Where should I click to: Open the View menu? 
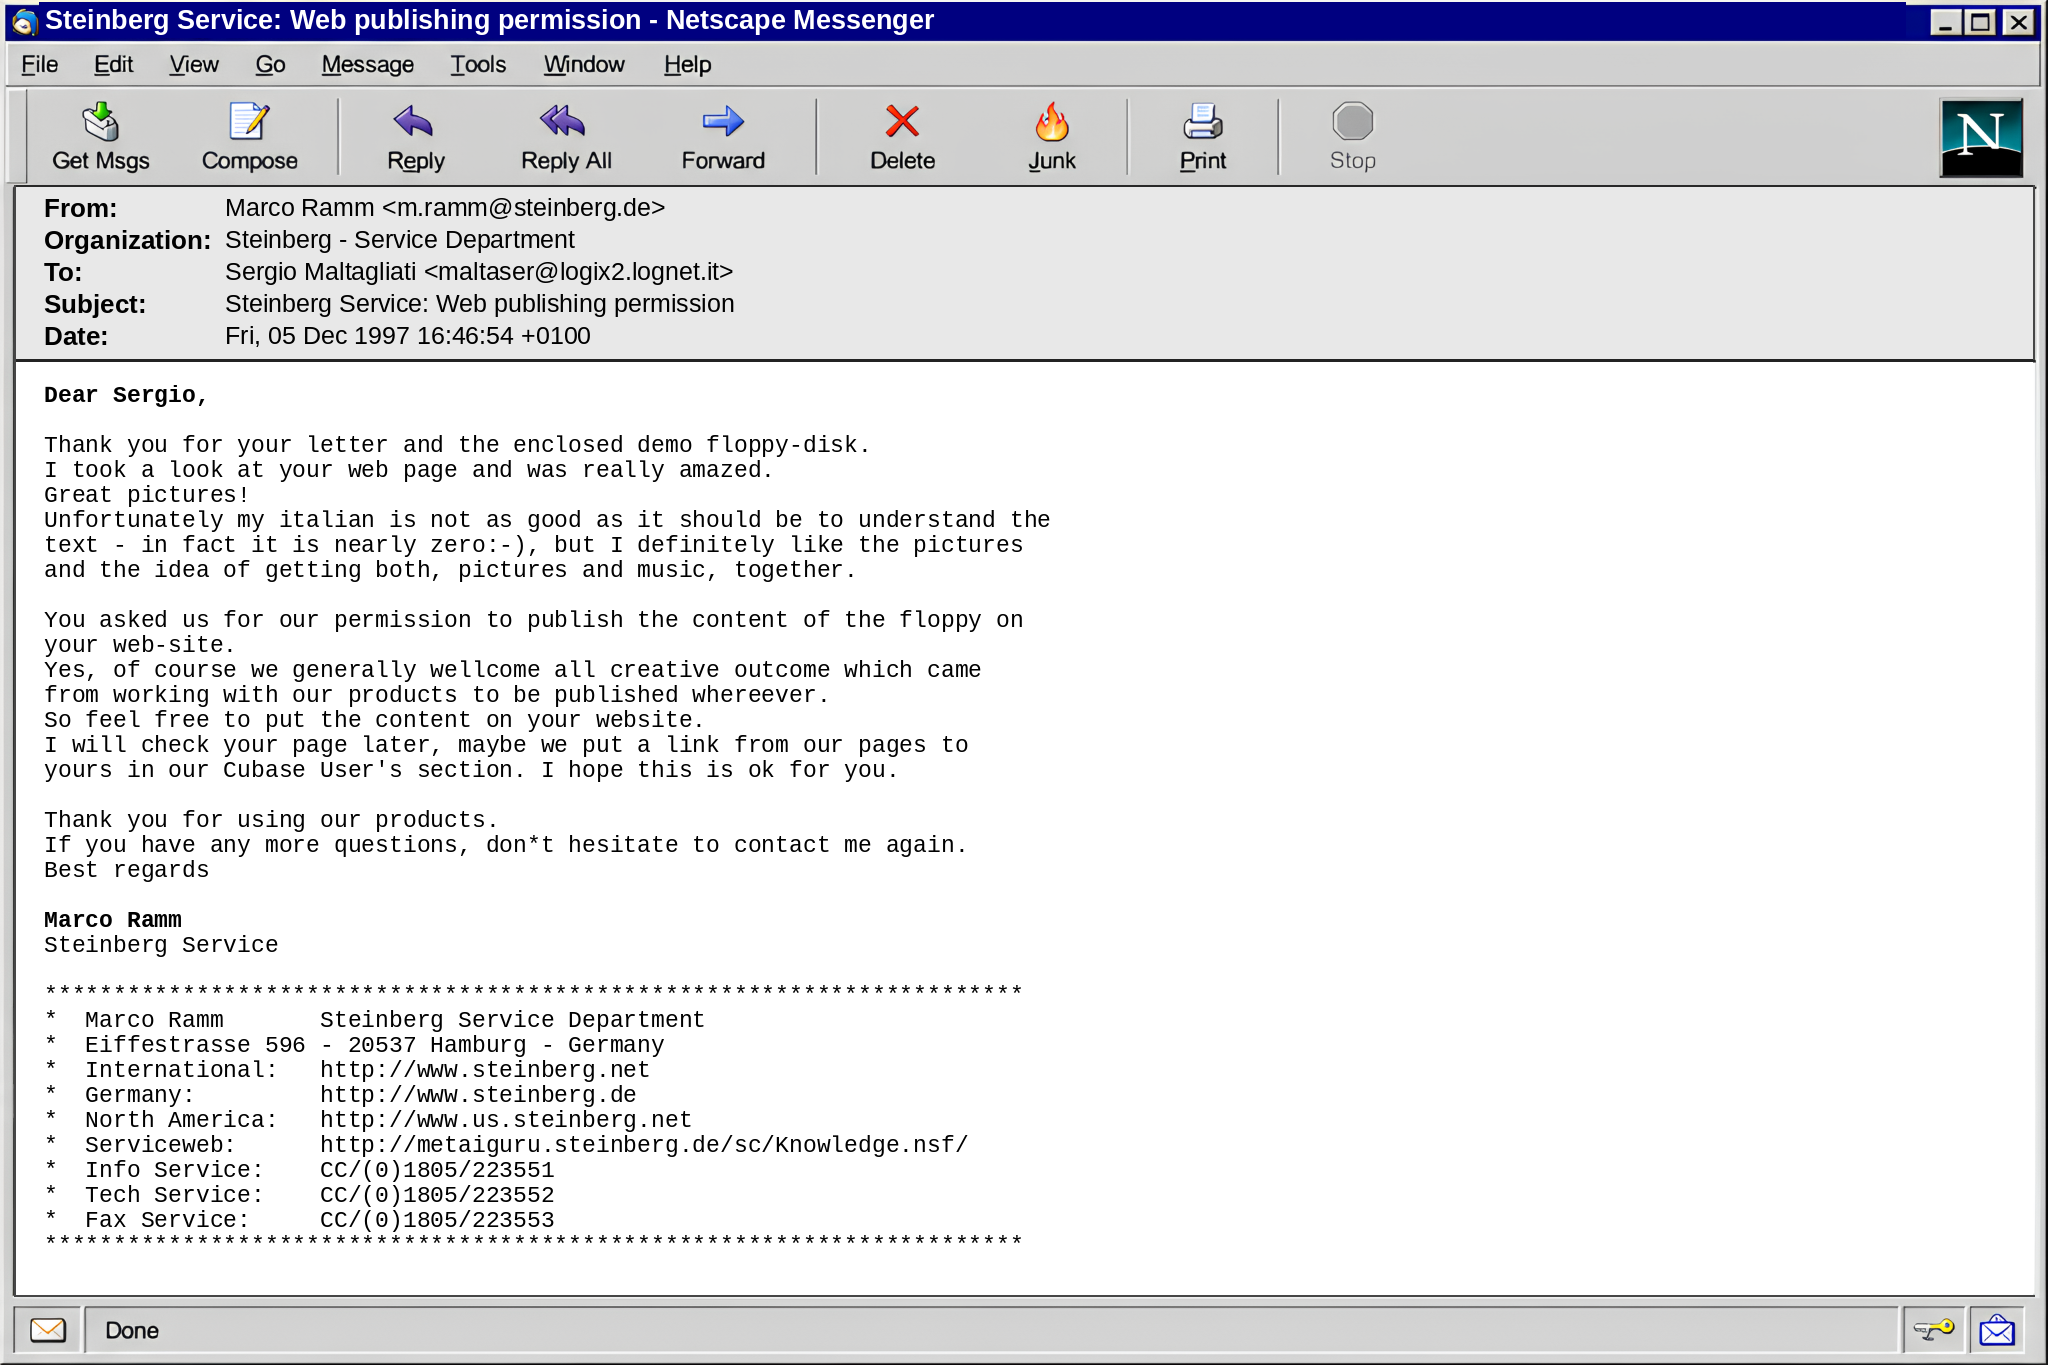click(x=193, y=65)
